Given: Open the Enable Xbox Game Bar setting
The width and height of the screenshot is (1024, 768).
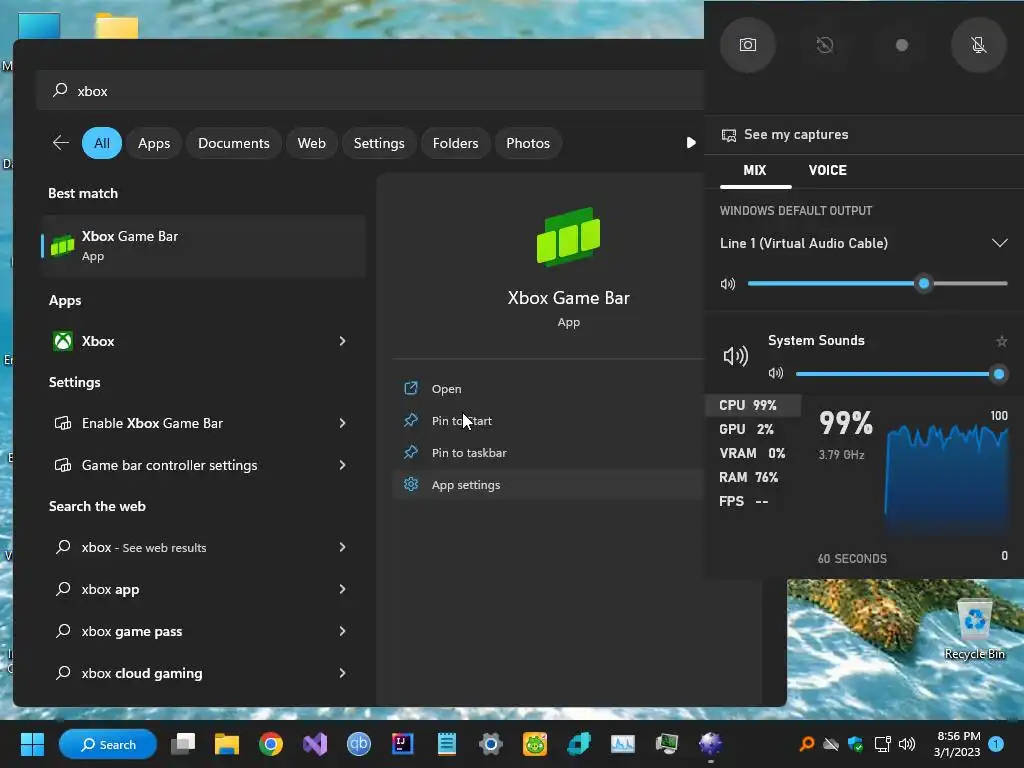Looking at the screenshot, I should 152,423.
